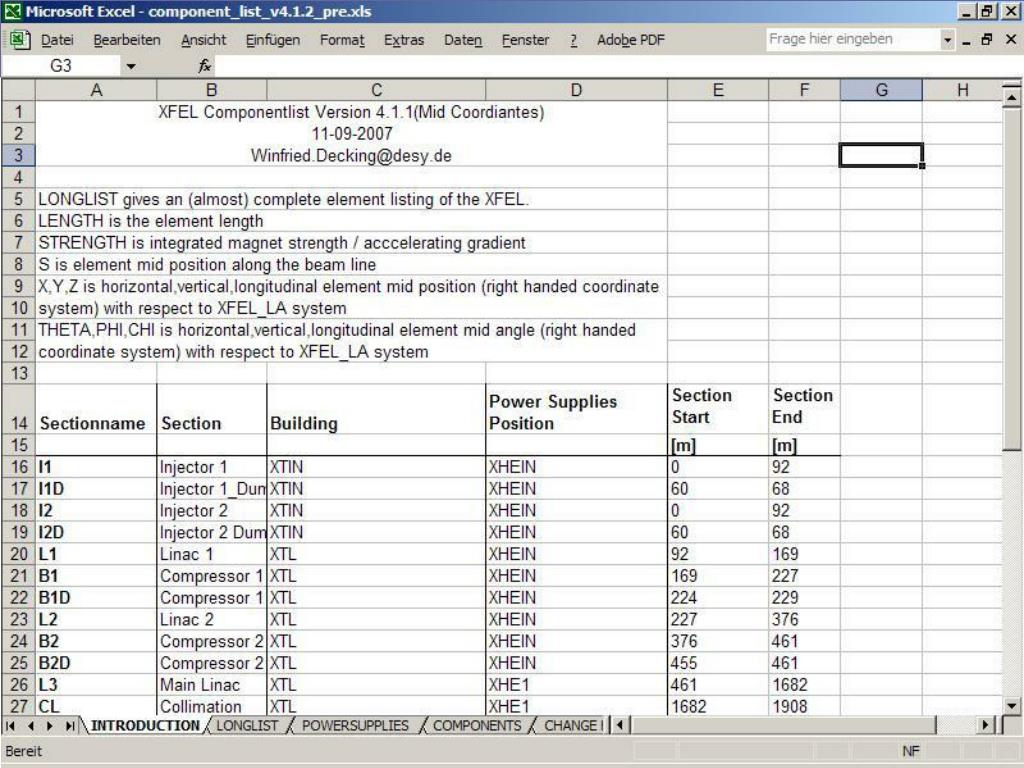1024x768 pixels.
Task: Click section end value 1682
Action: [804, 684]
